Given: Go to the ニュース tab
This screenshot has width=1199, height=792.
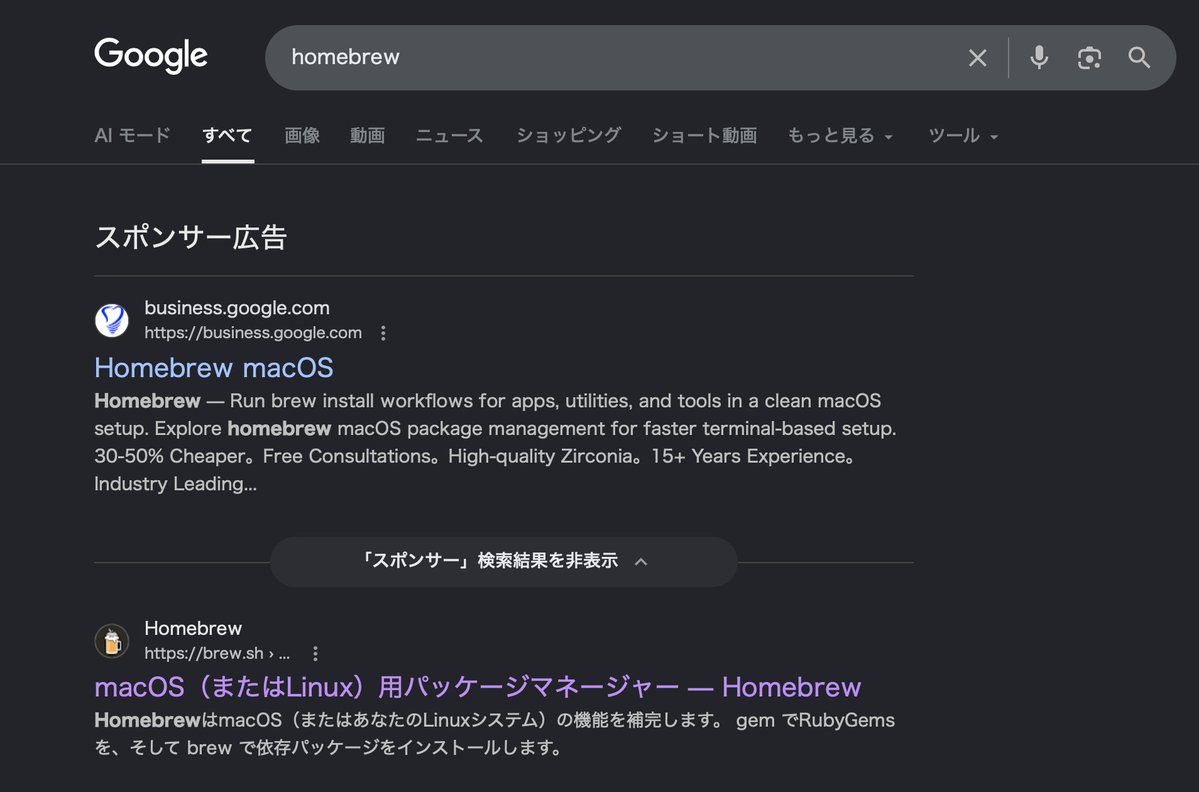Looking at the screenshot, I should click(450, 135).
